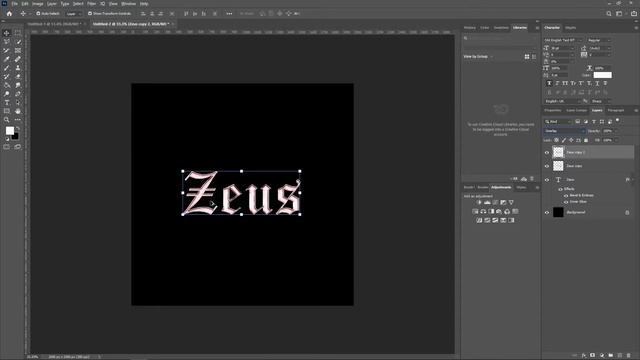Select the Crop tool

(7, 51)
